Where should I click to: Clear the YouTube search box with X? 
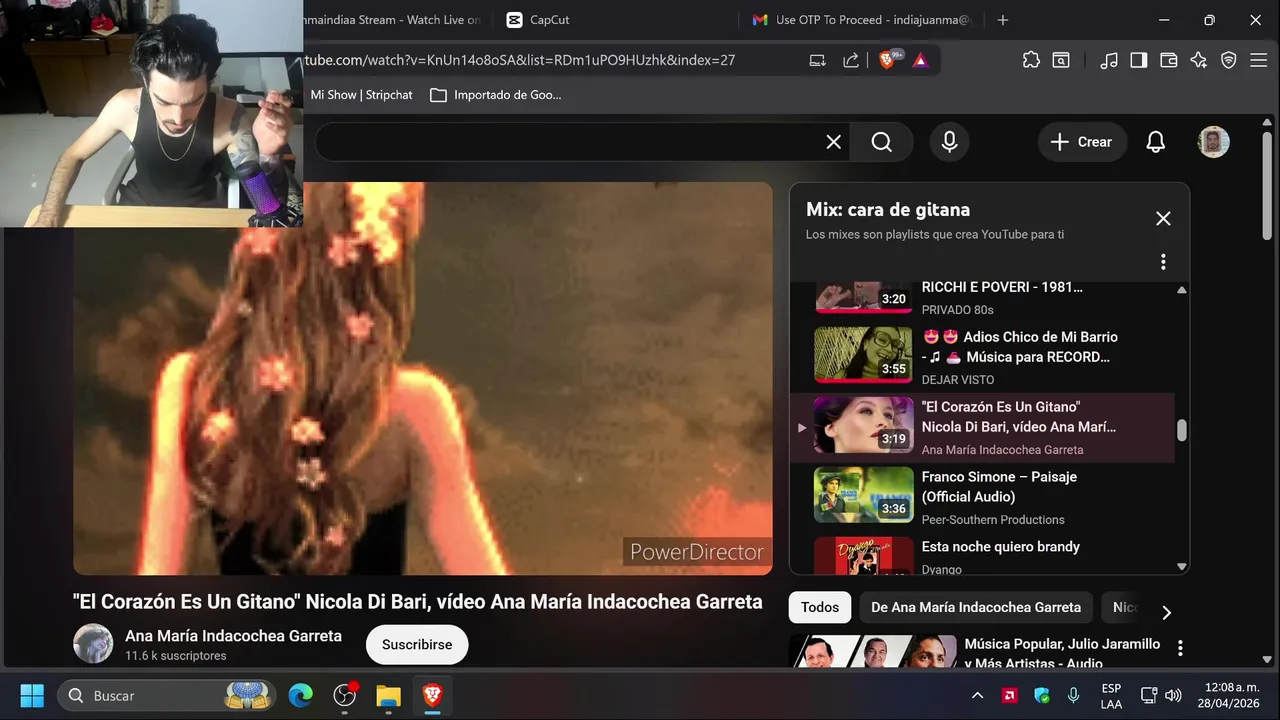pos(833,142)
